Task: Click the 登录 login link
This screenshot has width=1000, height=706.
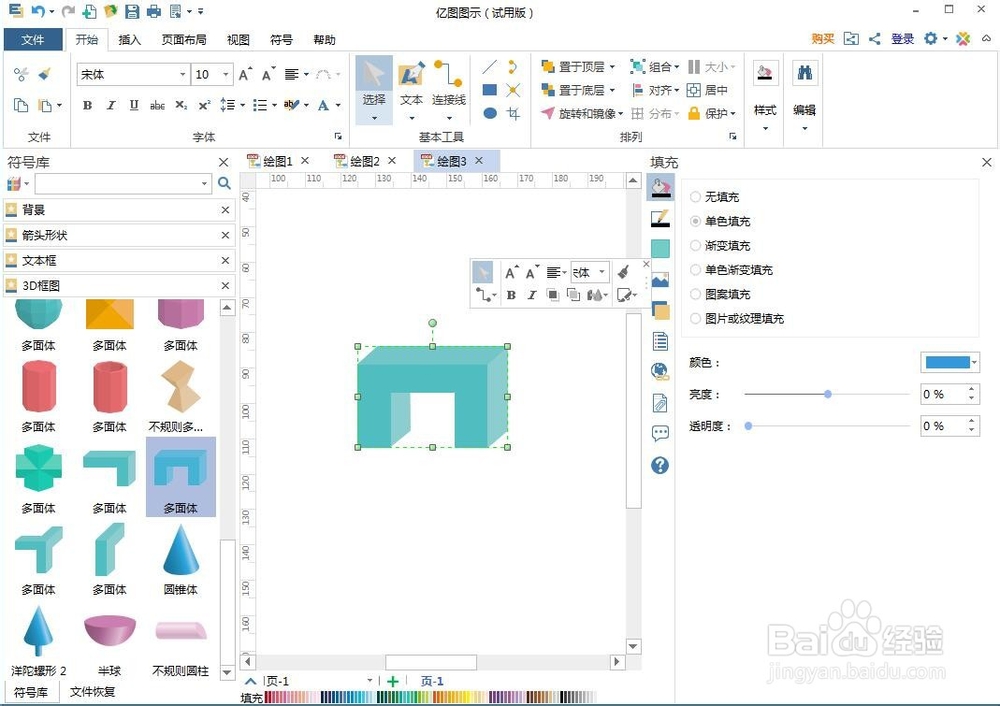Action: 902,39
